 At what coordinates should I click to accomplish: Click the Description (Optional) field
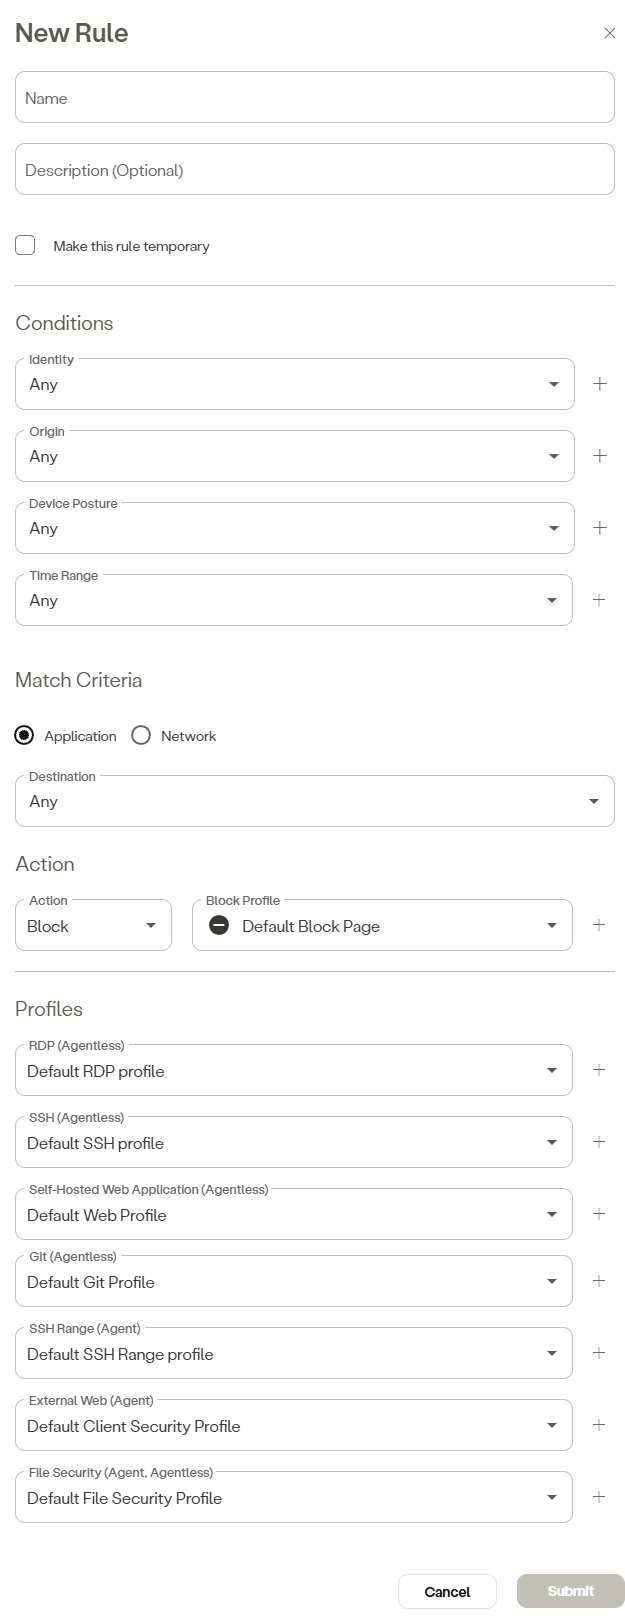(314, 170)
